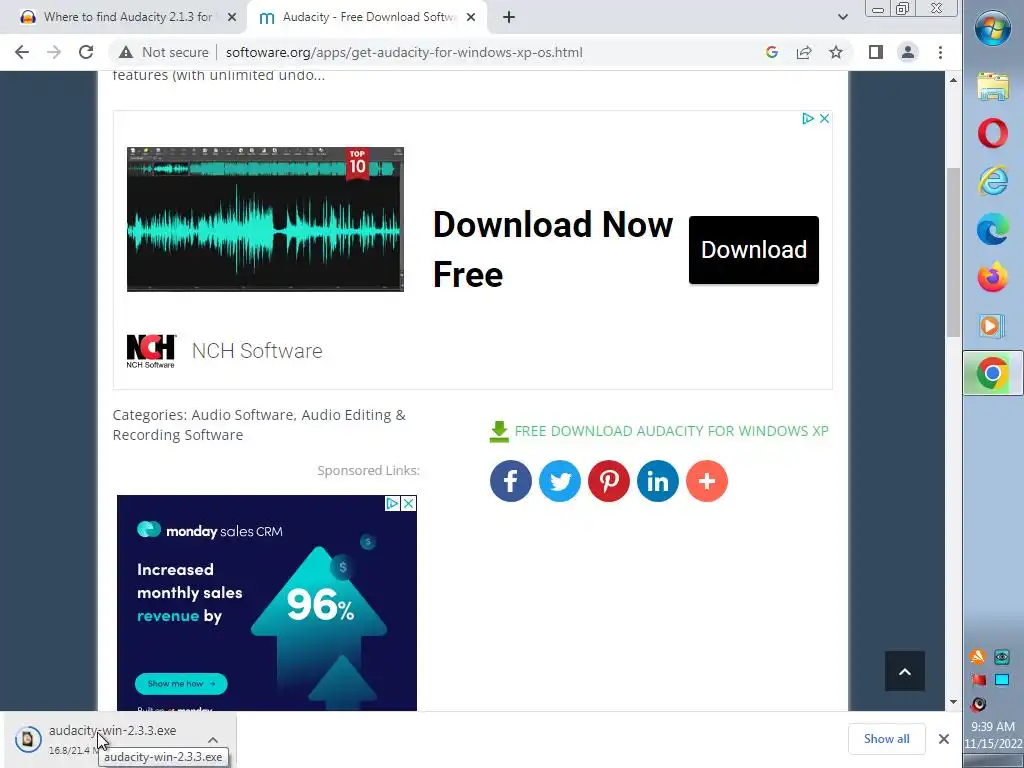Toggle the browser side panel
Viewport: 1024px width, 768px height.
coord(876,52)
